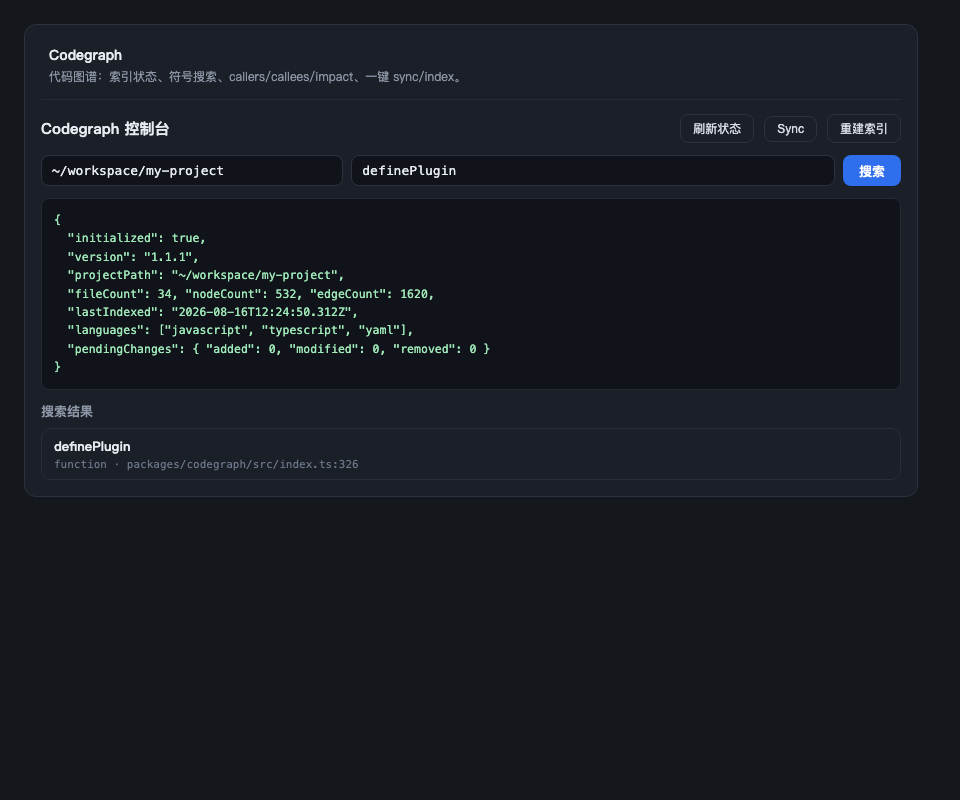
Task: Open the definePlugin search result card
Action: tap(471, 454)
